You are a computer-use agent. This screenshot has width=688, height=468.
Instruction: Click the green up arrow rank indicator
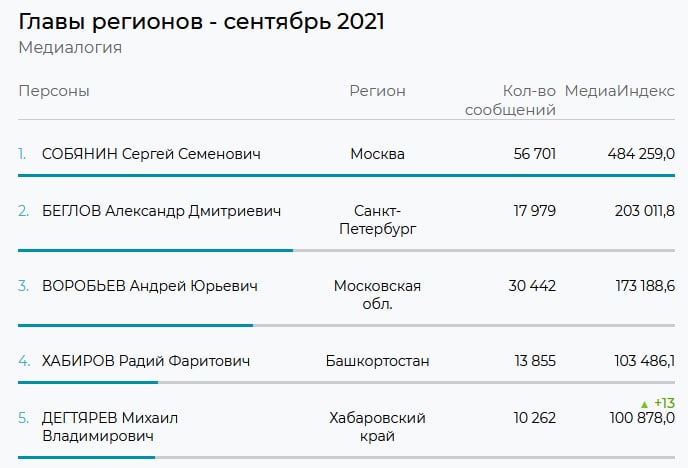click(x=644, y=403)
